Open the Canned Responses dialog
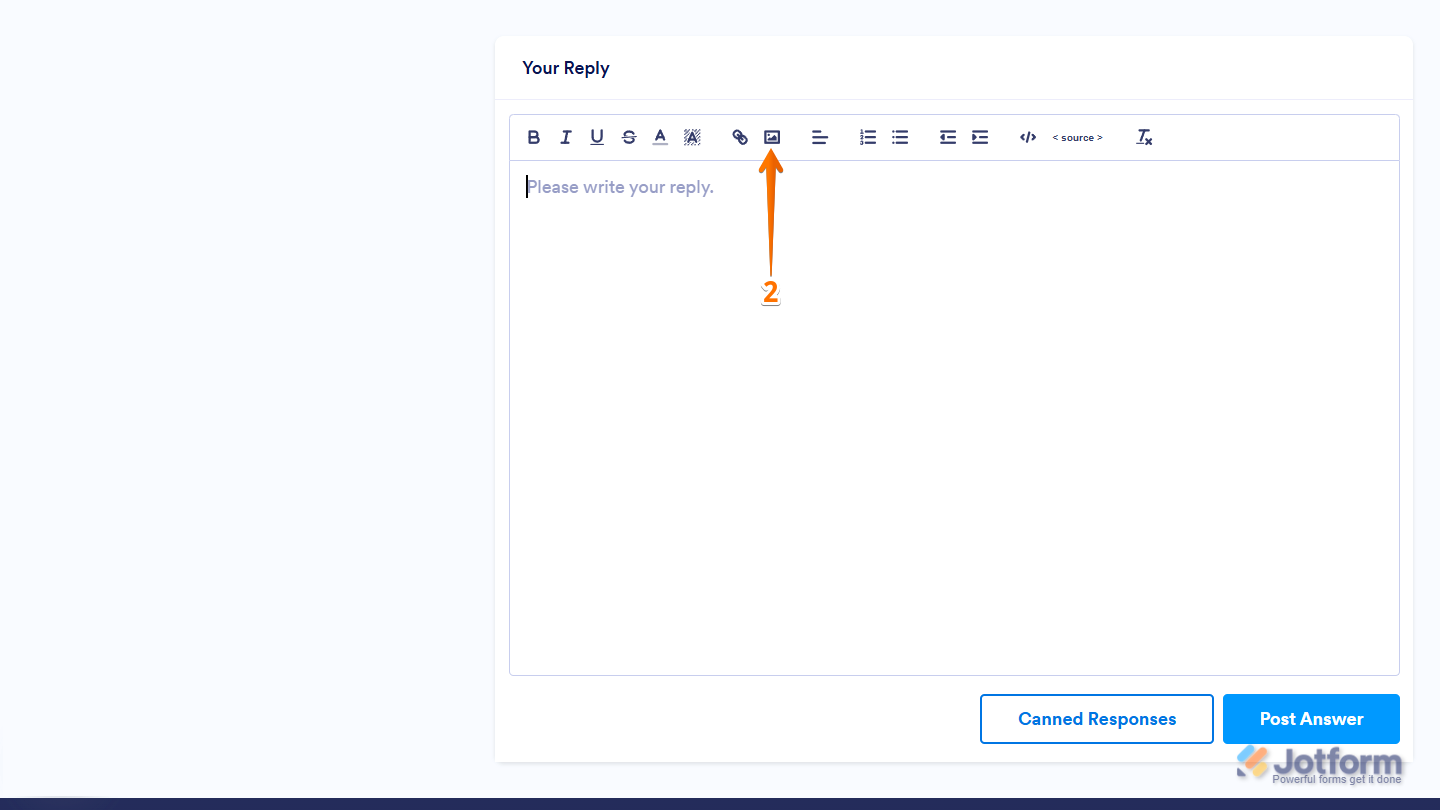The height and width of the screenshot is (810, 1440). 1096,718
